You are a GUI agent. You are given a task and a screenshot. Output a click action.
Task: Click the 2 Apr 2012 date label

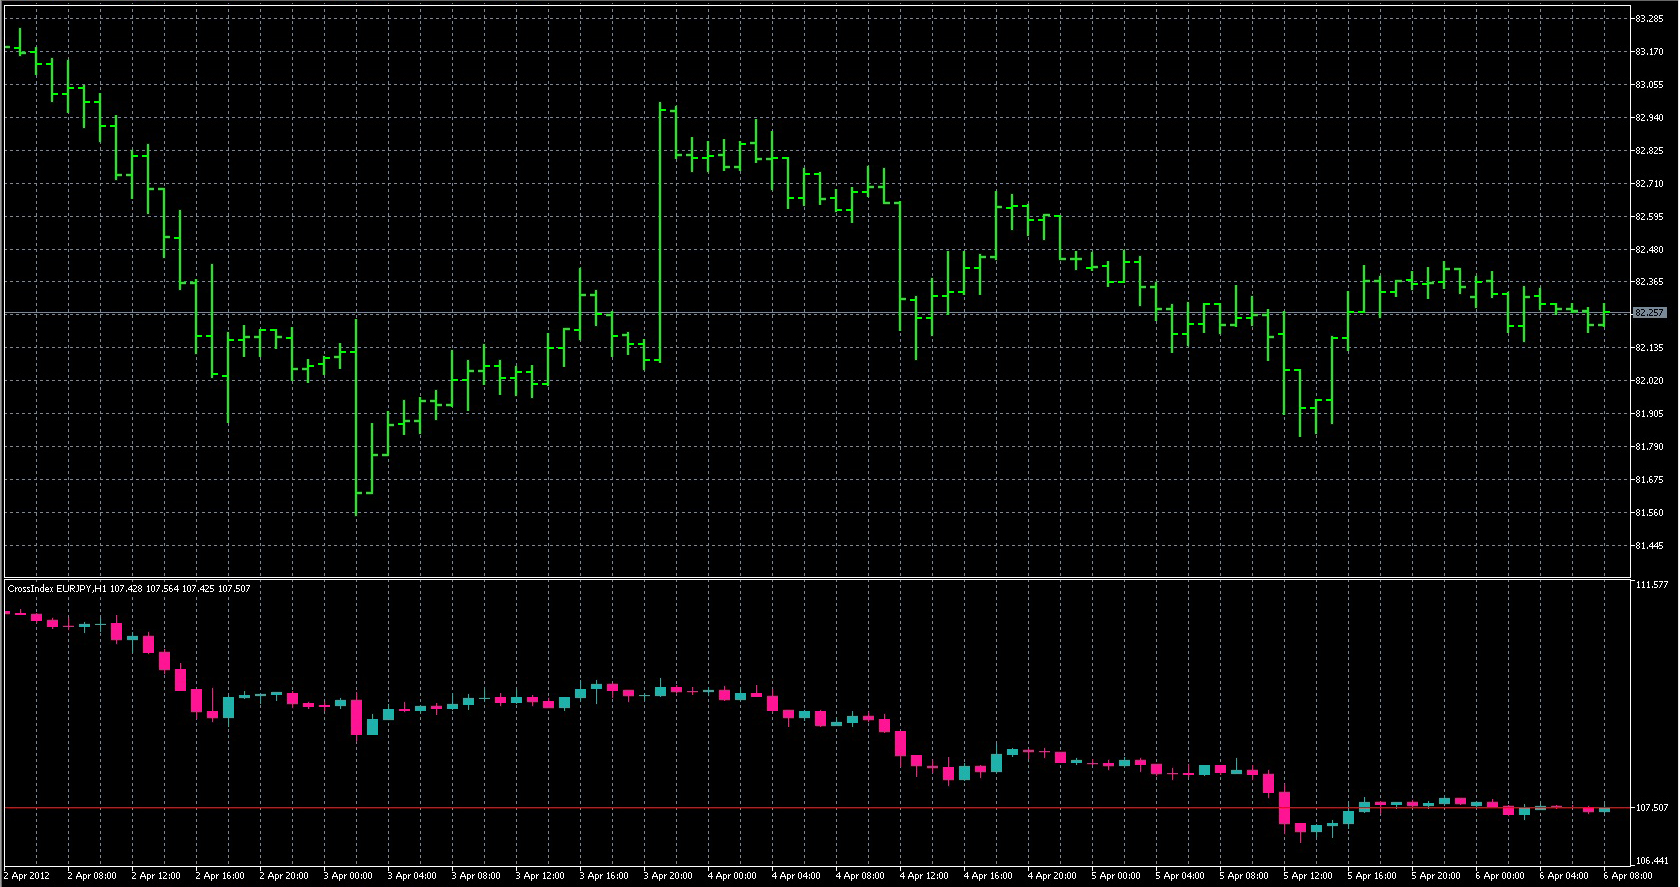click(x=27, y=876)
